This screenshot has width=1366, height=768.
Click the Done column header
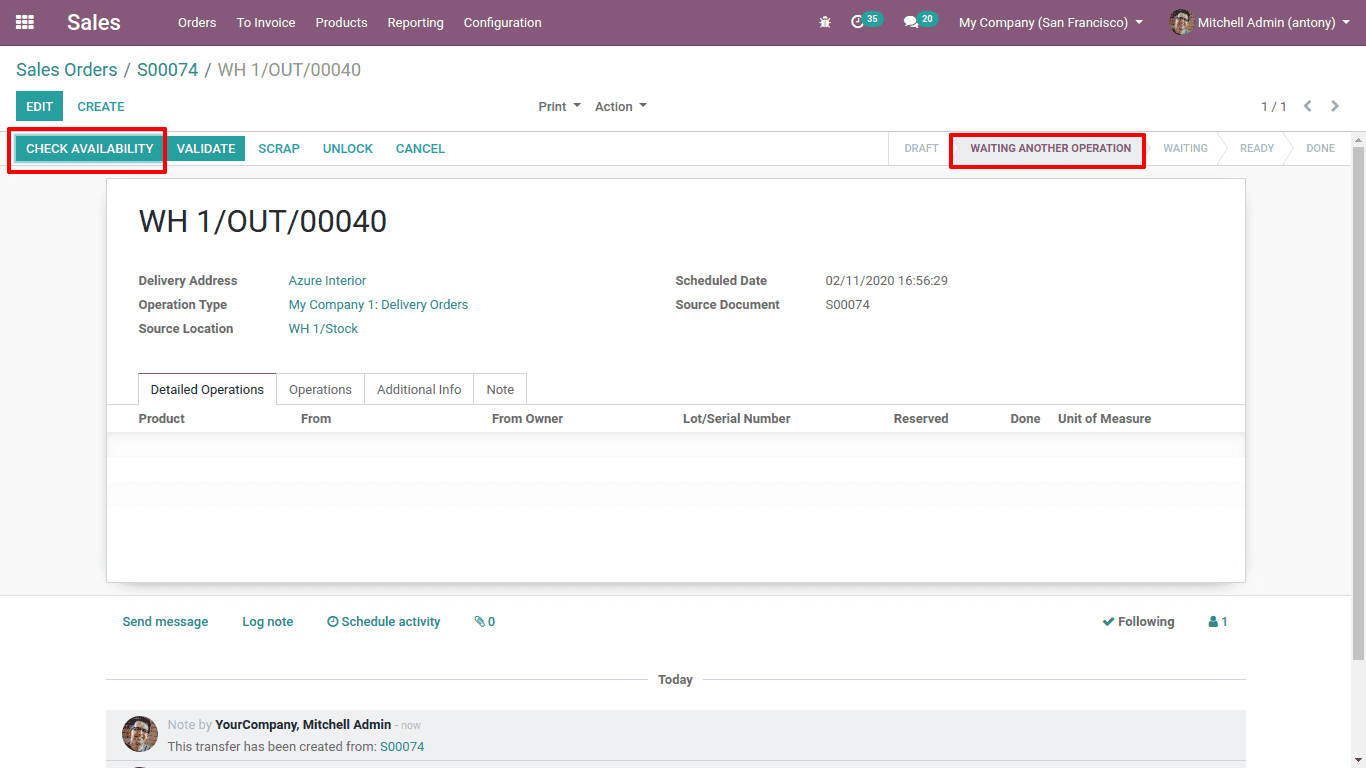pyautogui.click(x=1025, y=419)
